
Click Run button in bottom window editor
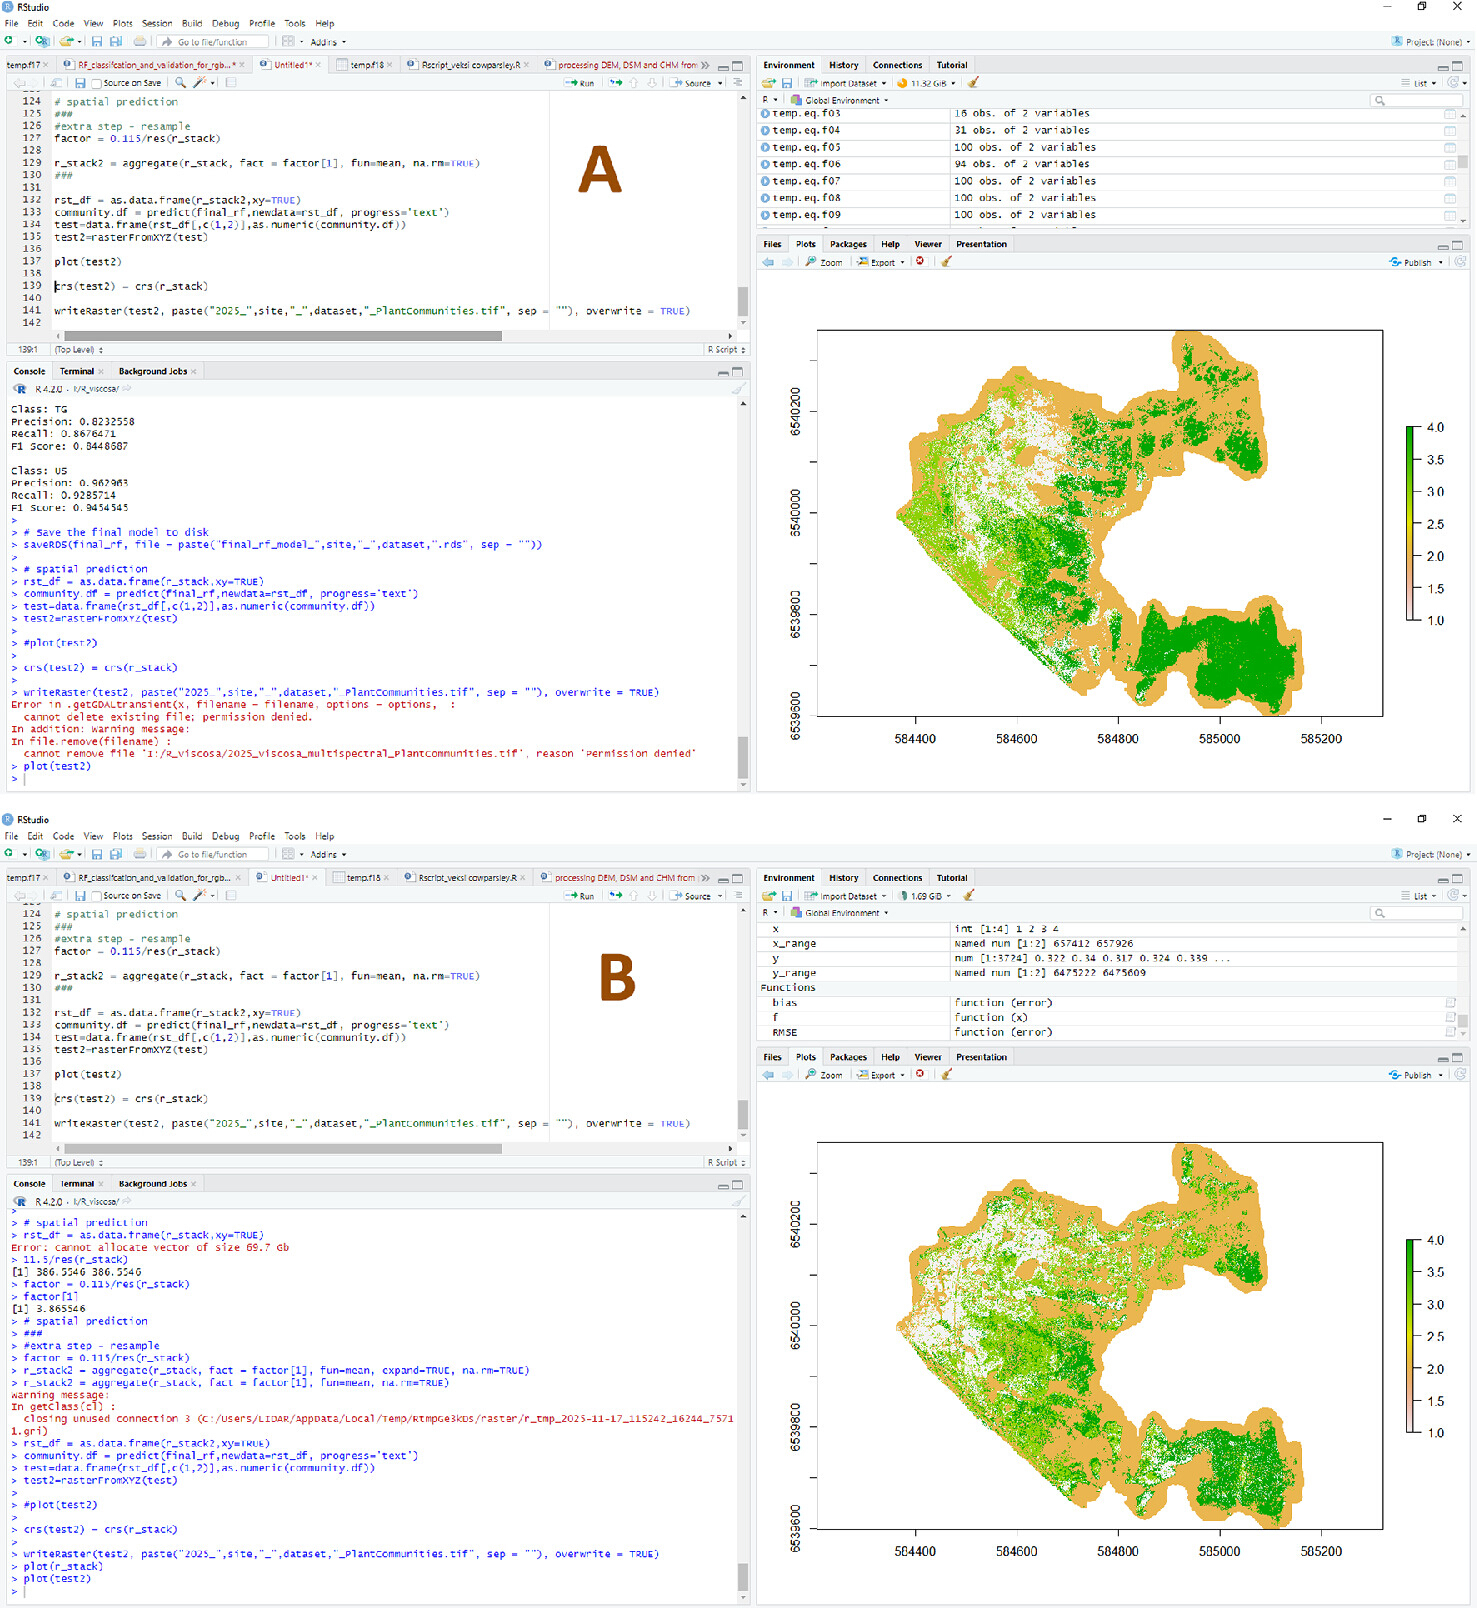(x=580, y=896)
